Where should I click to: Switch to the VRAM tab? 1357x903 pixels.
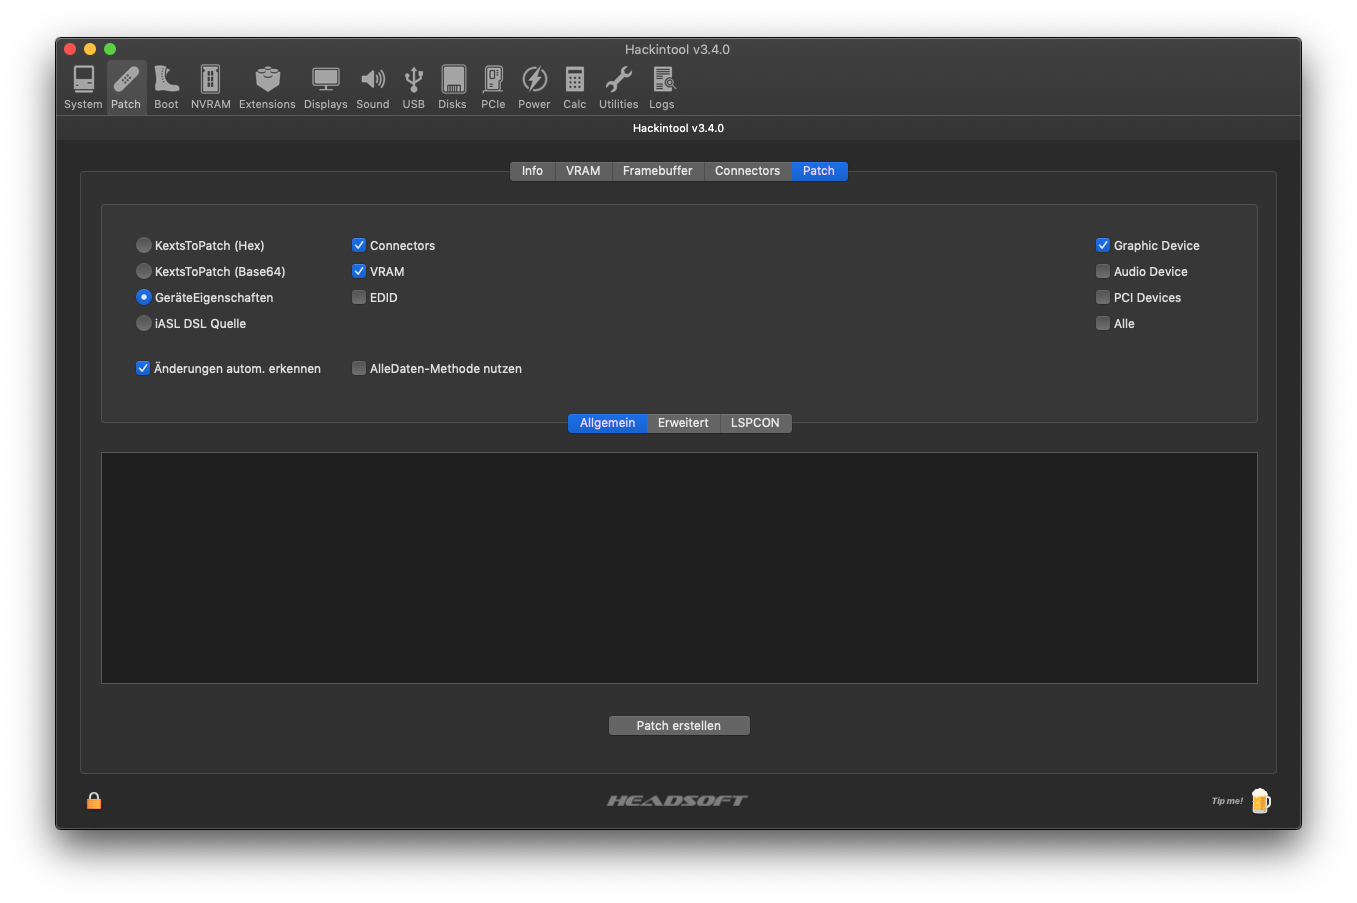(583, 171)
